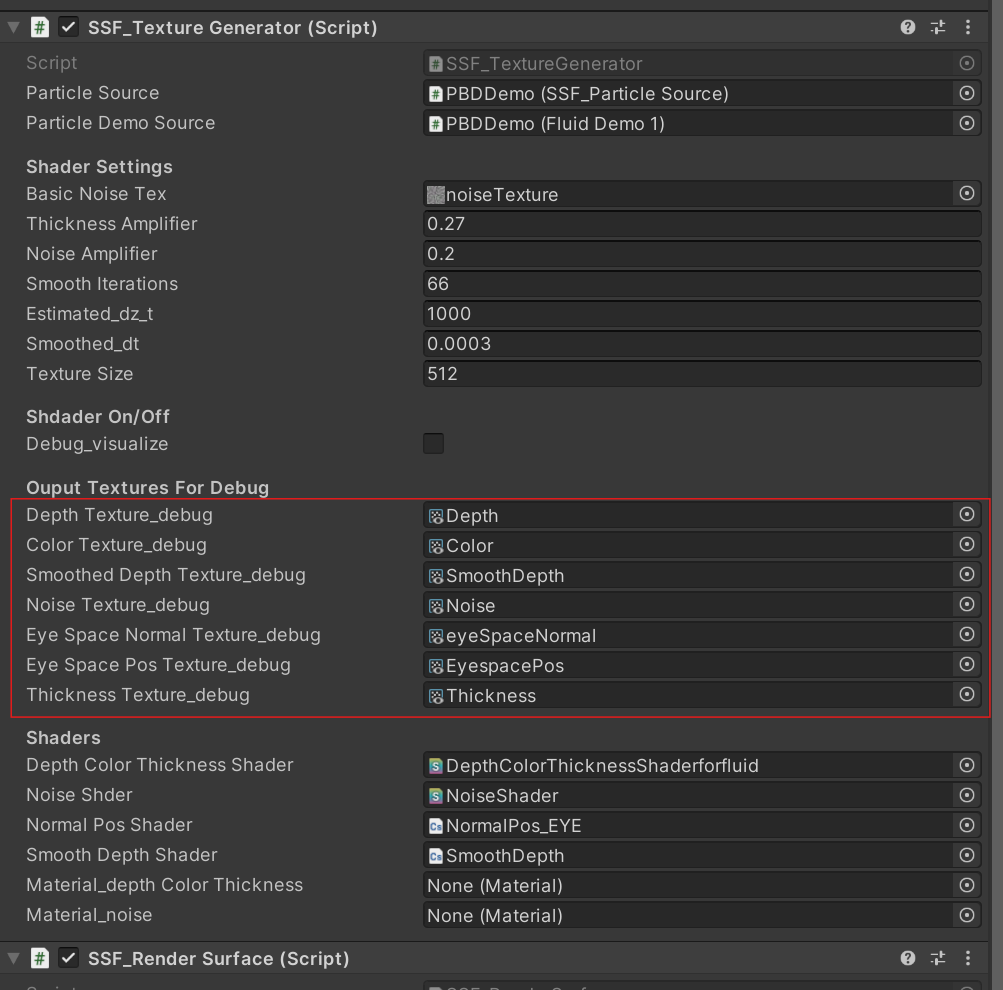Open the object picker for Depth Texture_debug
The height and width of the screenshot is (990, 1003).
point(966,515)
